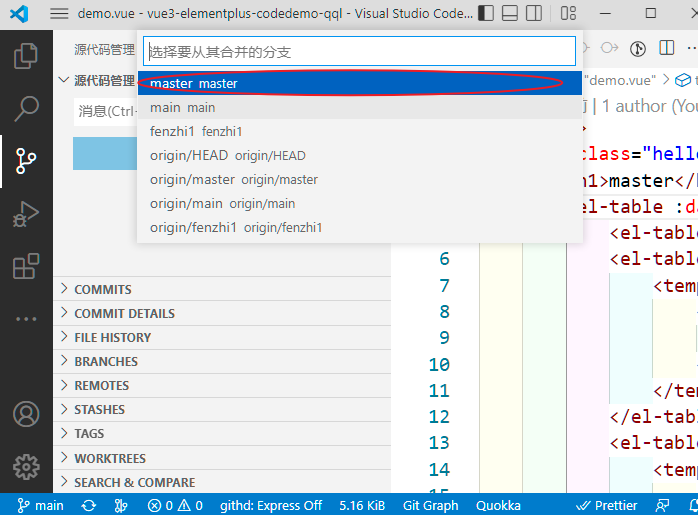Expand the COMMIT DETAILS section
Viewport: 698px width, 515px height.
(222, 313)
